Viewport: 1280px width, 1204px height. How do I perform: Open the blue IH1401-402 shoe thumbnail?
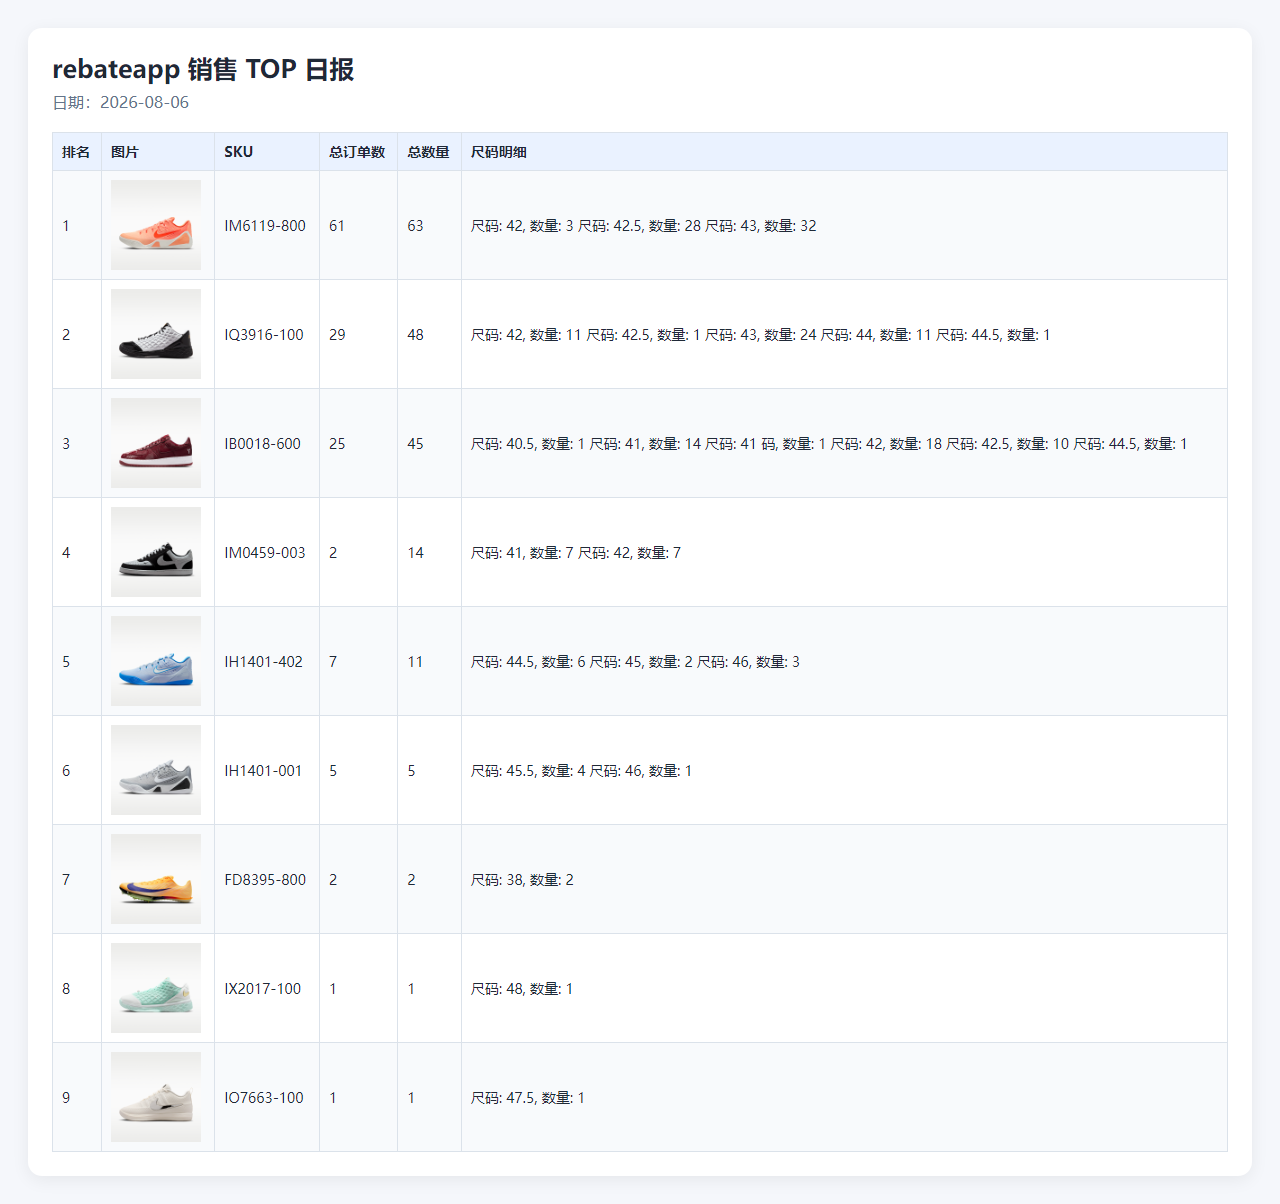156,661
